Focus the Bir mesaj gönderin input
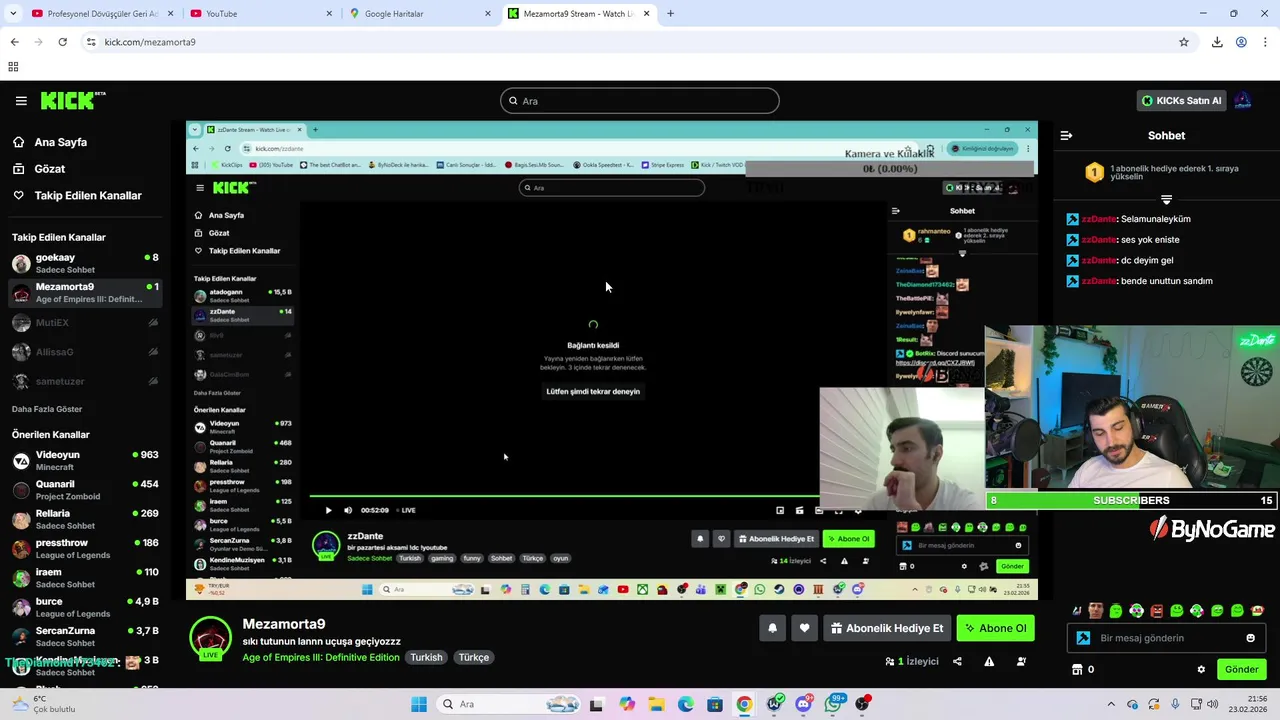Image resolution: width=1280 pixels, height=720 pixels. coord(1165,638)
